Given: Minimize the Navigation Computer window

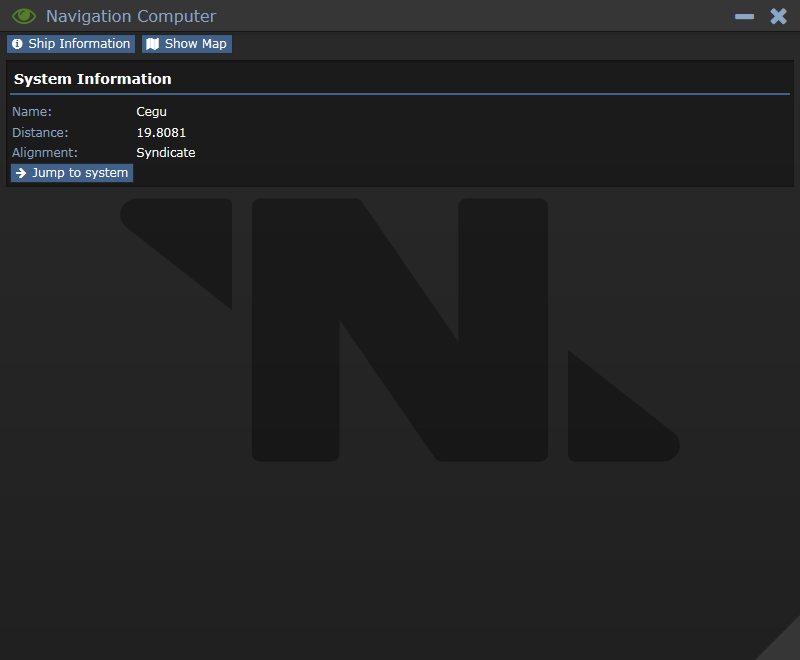Looking at the screenshot, I should [744, 17].
